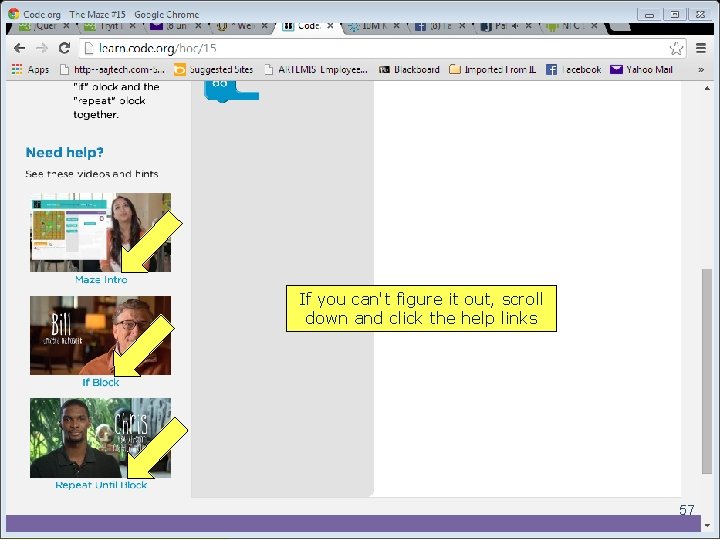Open the Apps grid shortcut
The width and height of the screenshot is (720, 540).
[x=30, y=69]
